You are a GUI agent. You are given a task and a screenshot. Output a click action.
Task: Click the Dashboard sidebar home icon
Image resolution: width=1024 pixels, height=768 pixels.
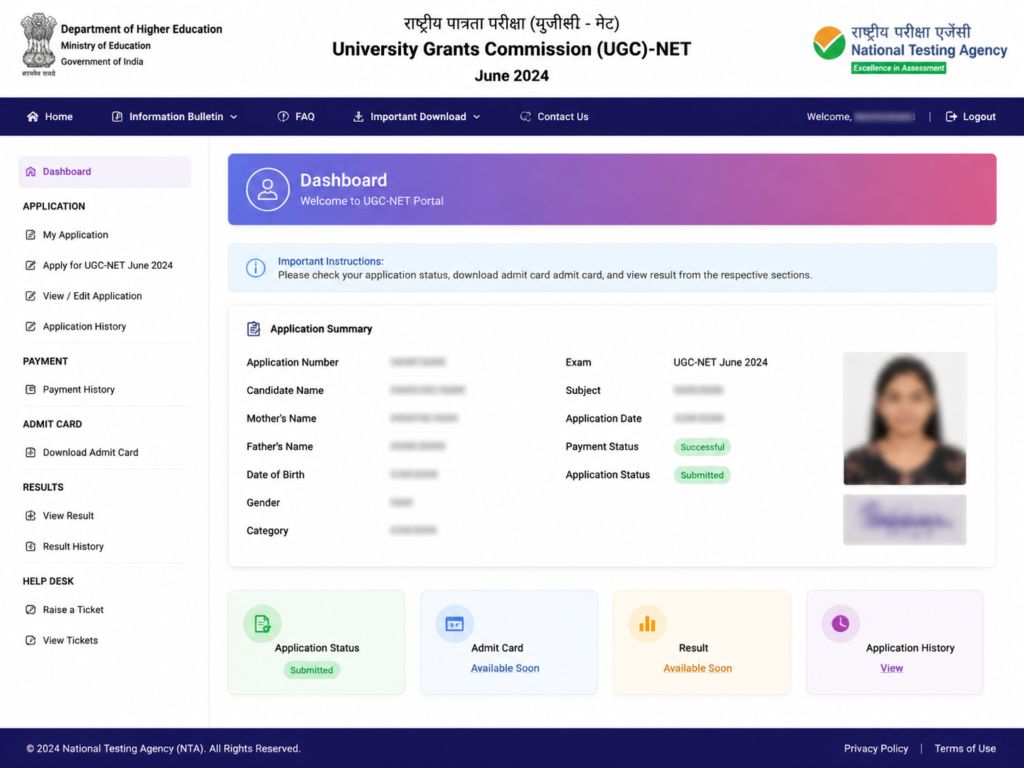pyautogui.click(x=31, y=172)
